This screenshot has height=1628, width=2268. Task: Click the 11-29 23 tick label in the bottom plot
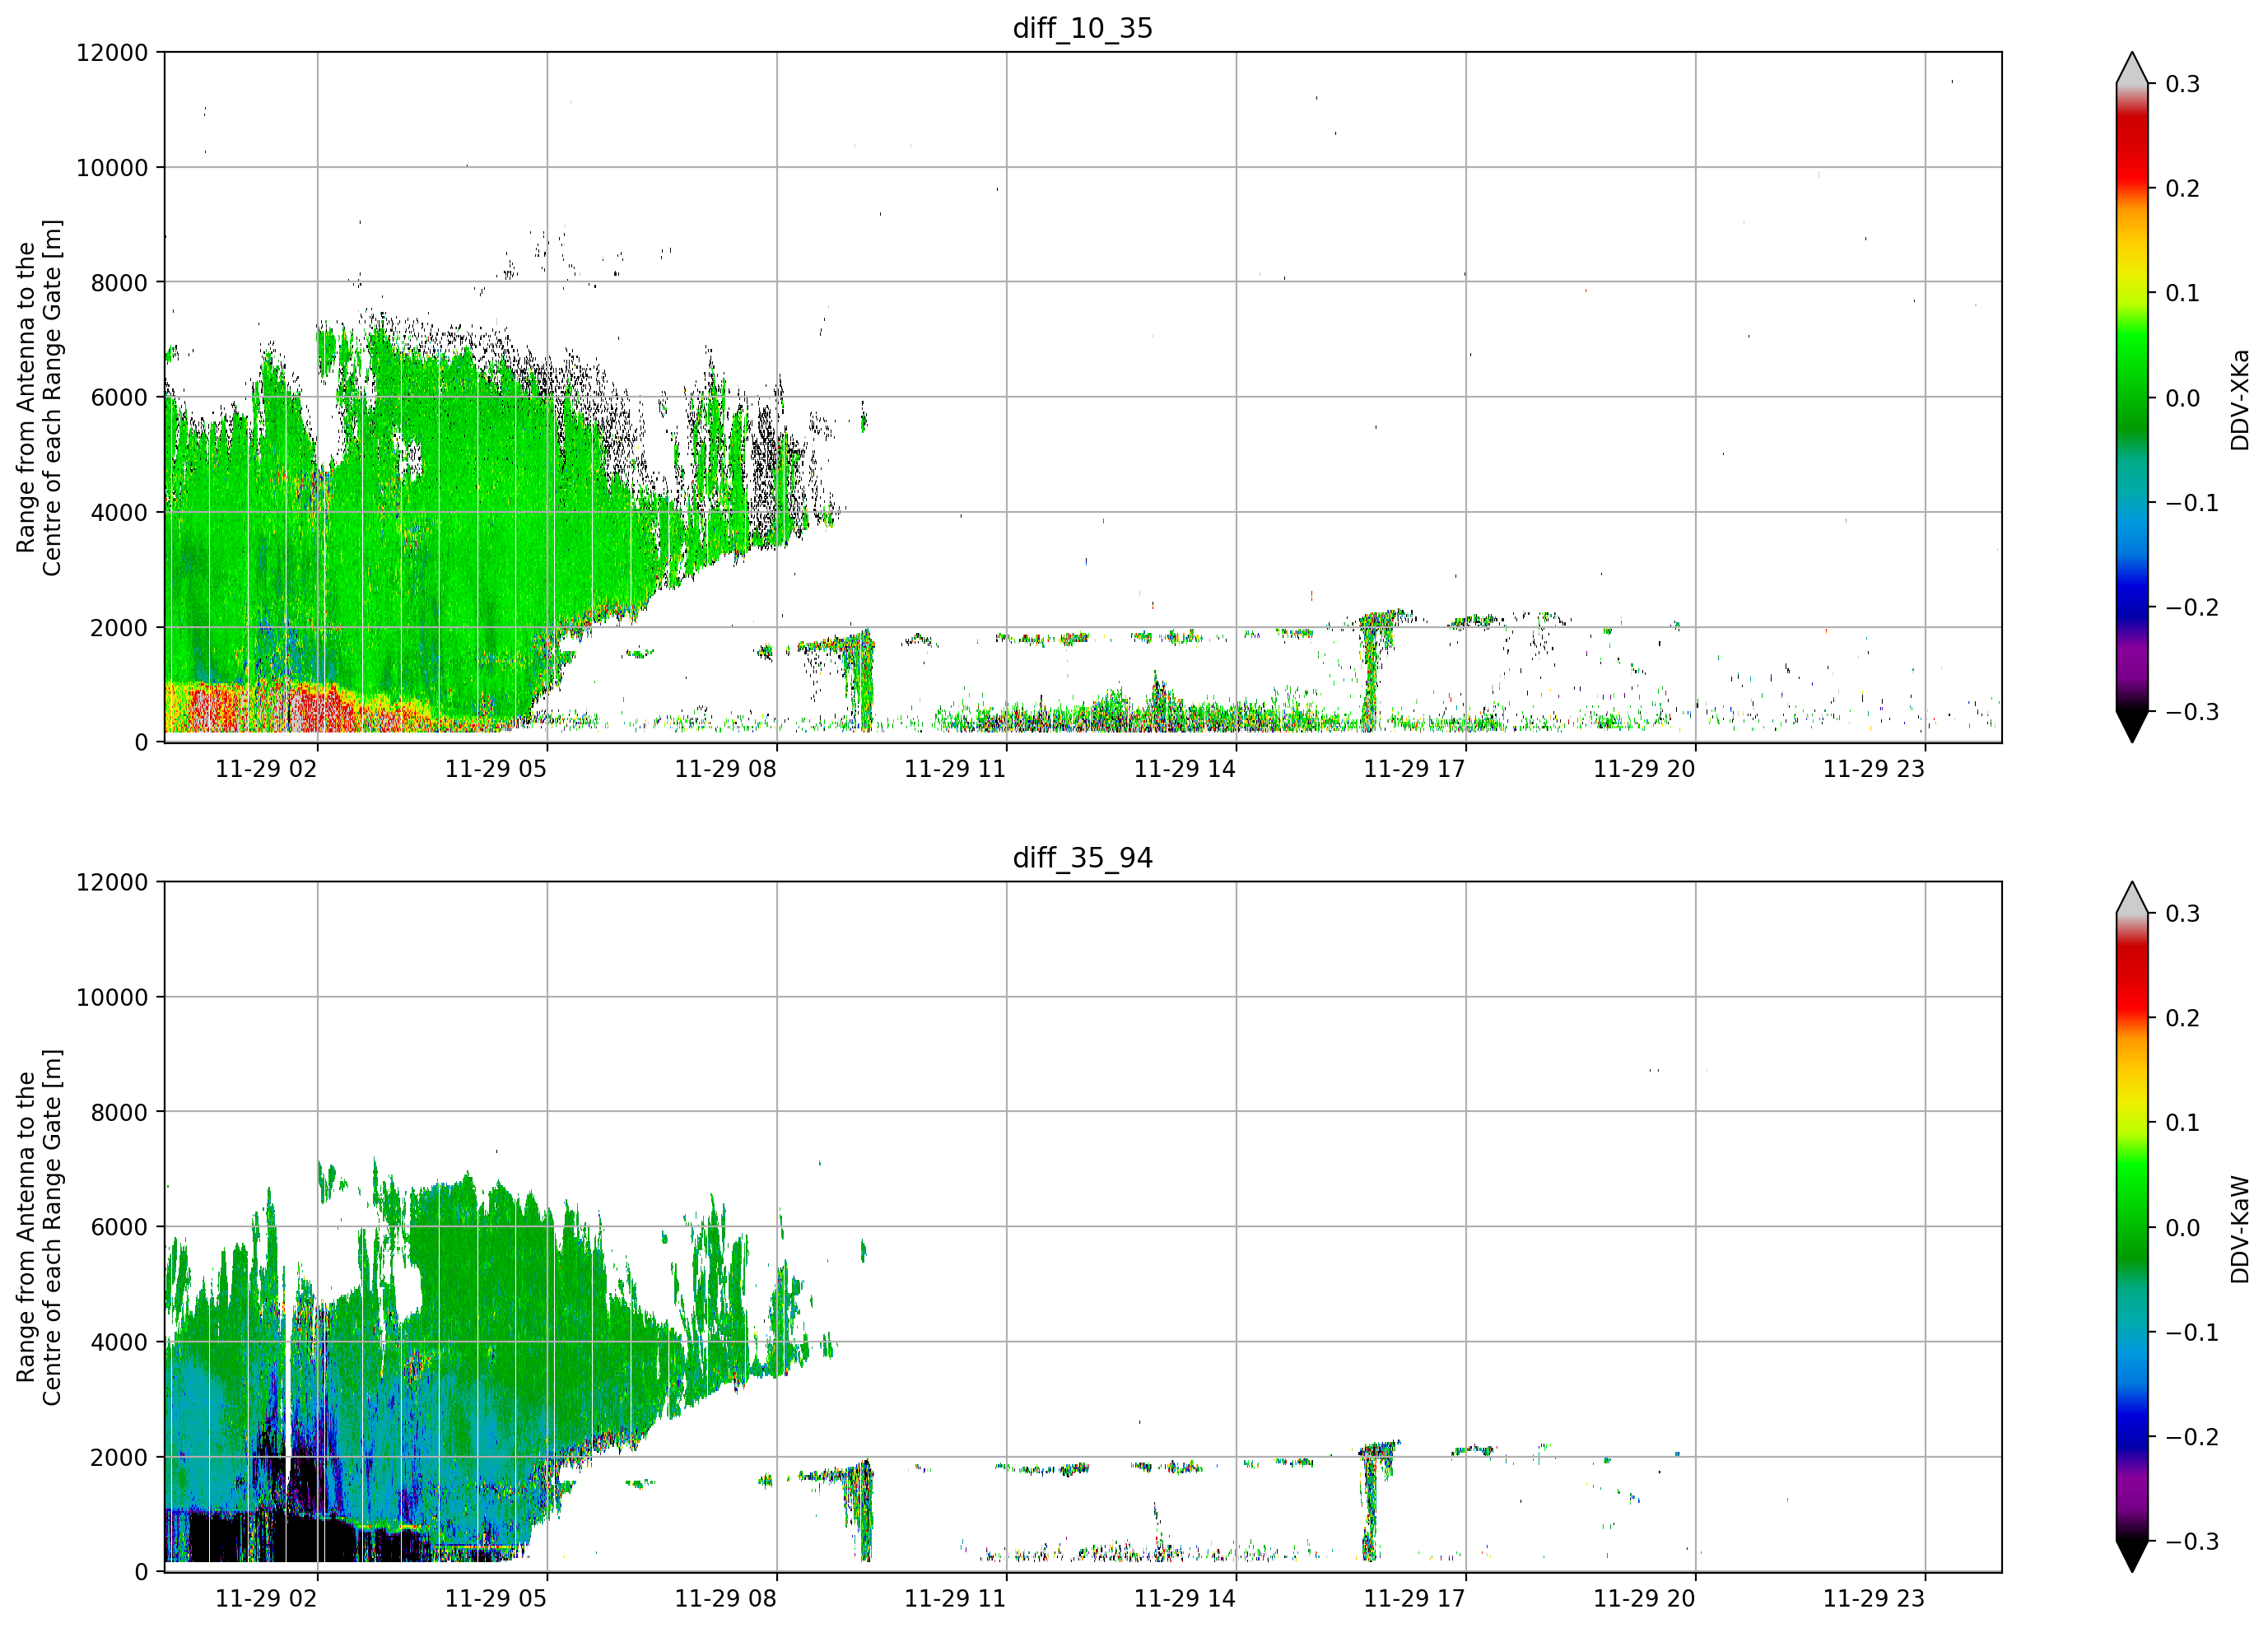pos(1873,1599)
